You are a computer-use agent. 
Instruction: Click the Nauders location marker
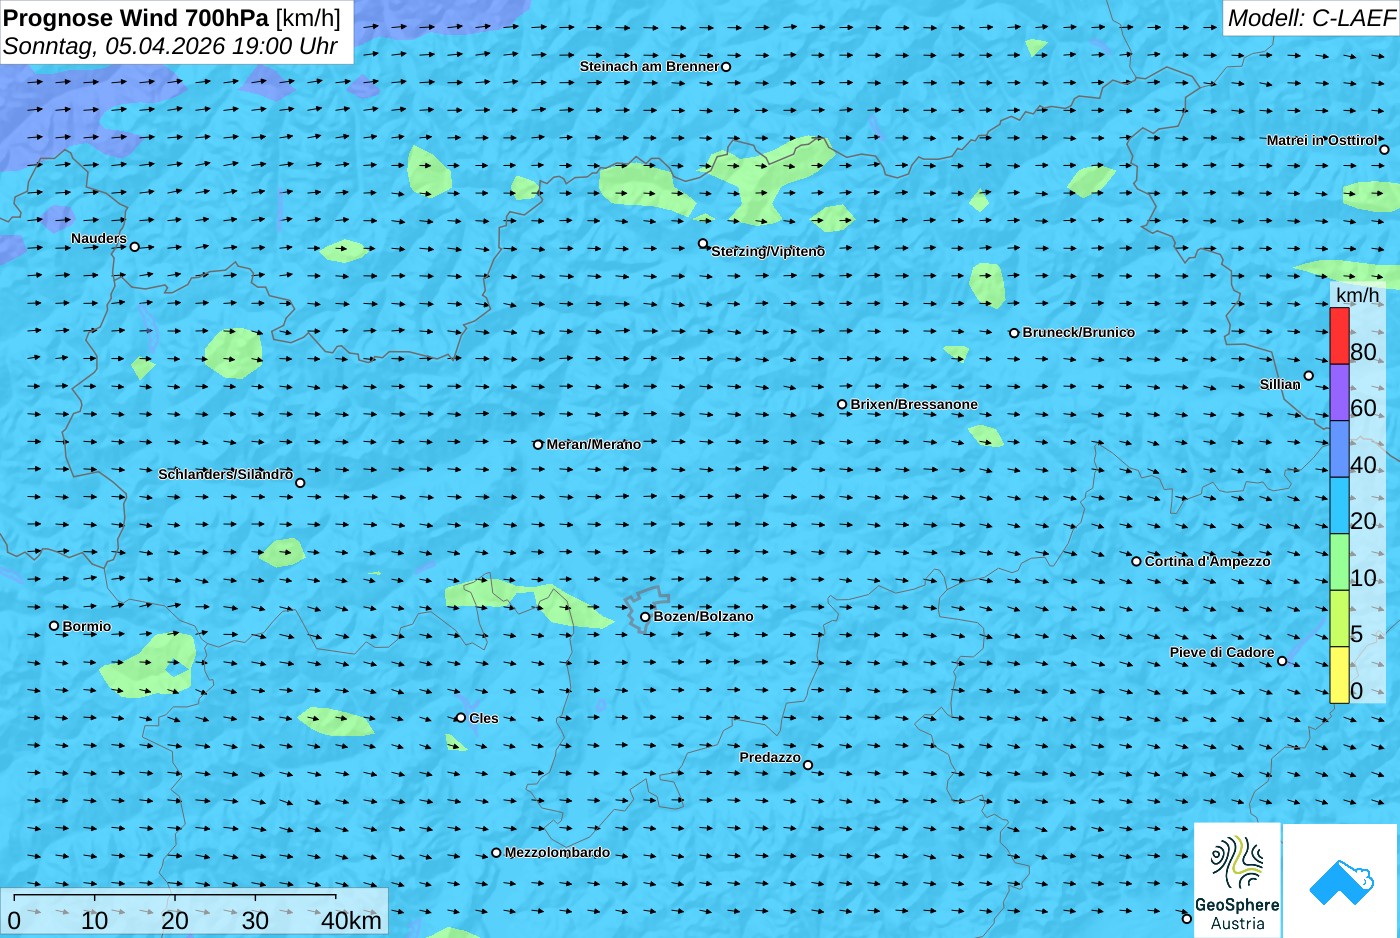(135, 247)
